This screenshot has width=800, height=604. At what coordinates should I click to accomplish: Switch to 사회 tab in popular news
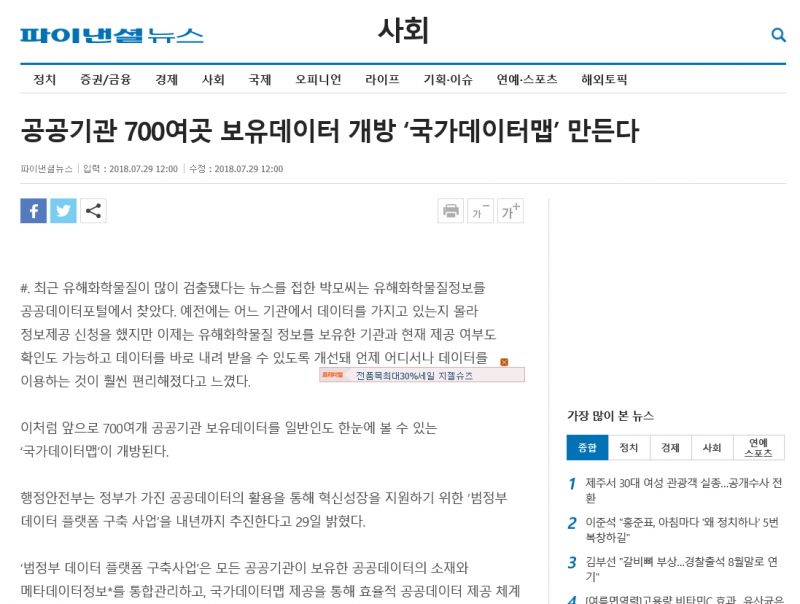point(712,447)
